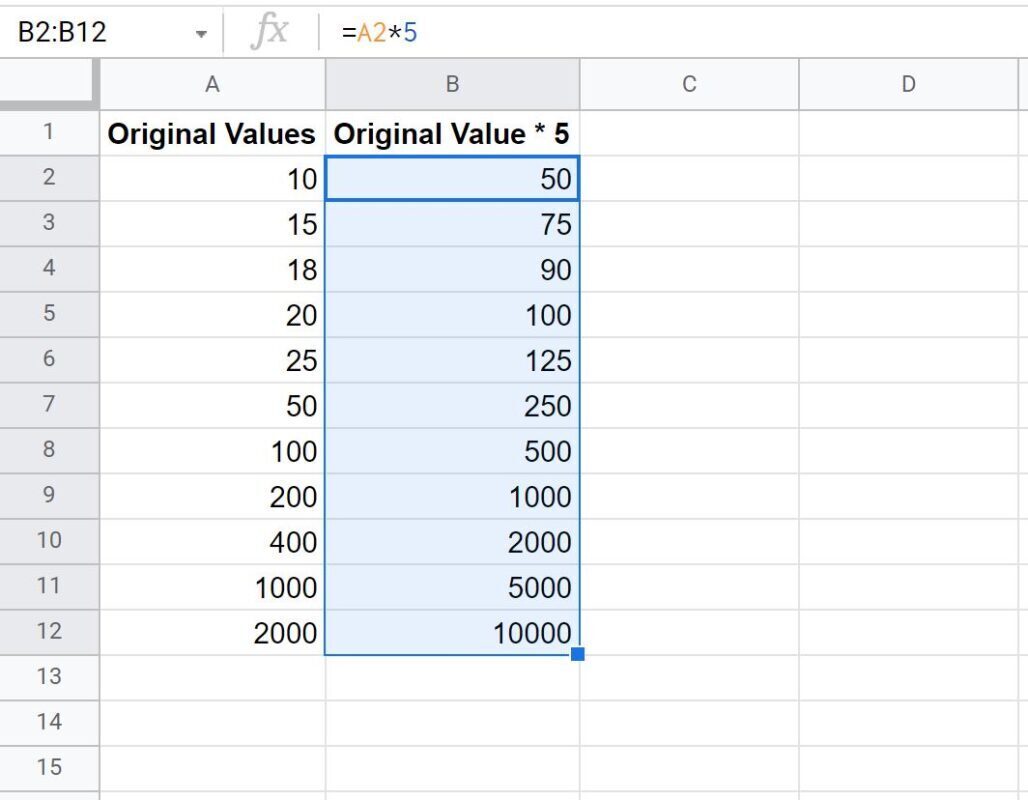1028x800 pixels.
Task: Click cell B9 with value 1000
Action: point(452,496)
